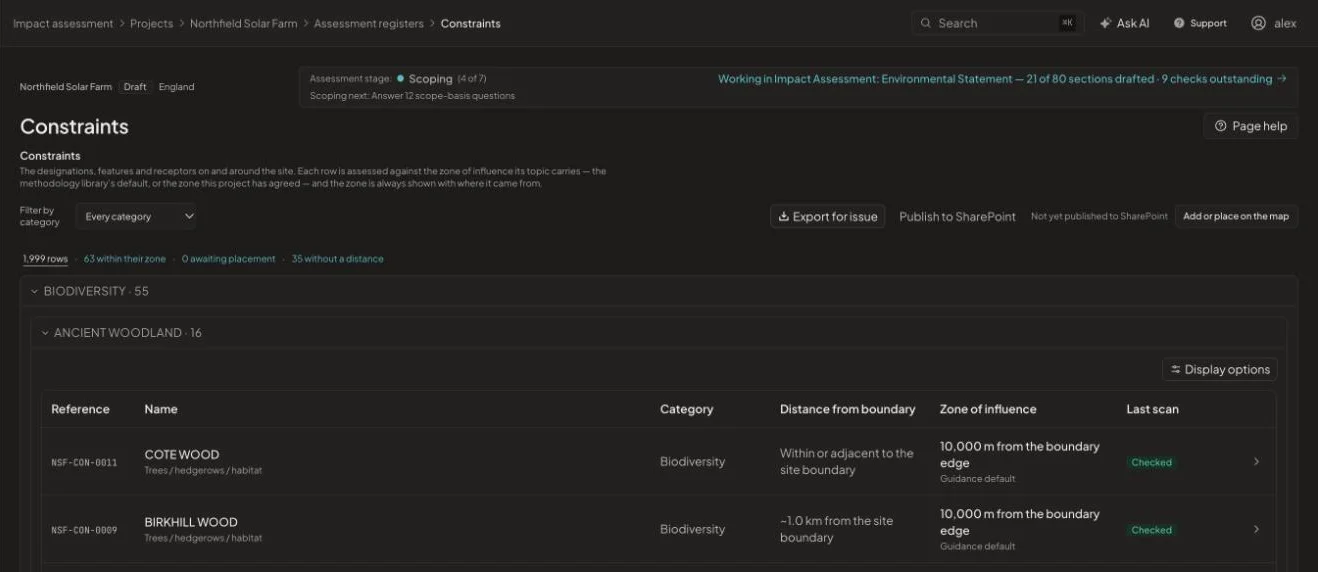
Task: Click the Export for issue download icon
Action: pyautogui.click(x=783, y=216)
